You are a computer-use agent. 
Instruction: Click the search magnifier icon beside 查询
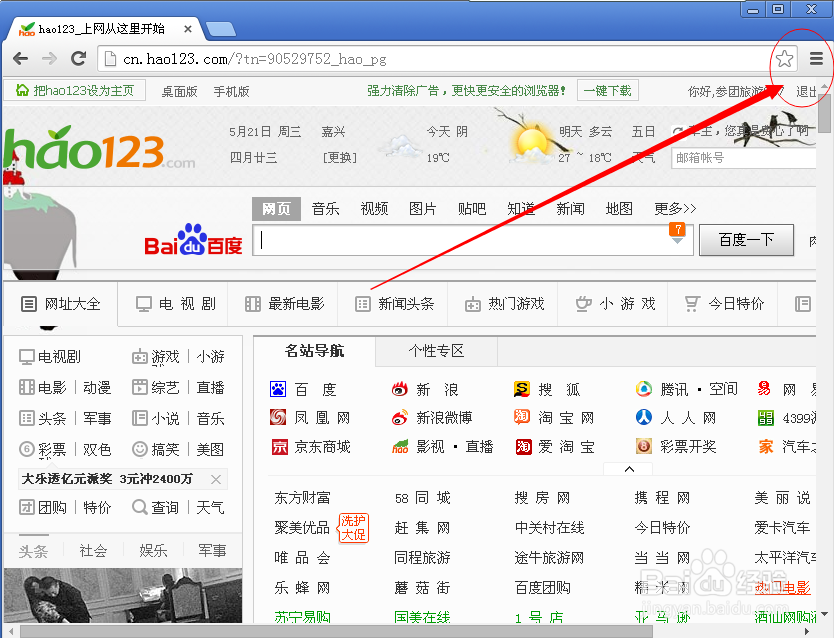tap(139, 507)
